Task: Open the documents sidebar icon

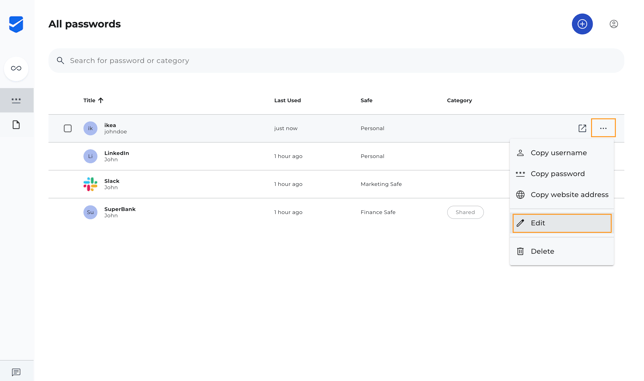Action: 16,125
